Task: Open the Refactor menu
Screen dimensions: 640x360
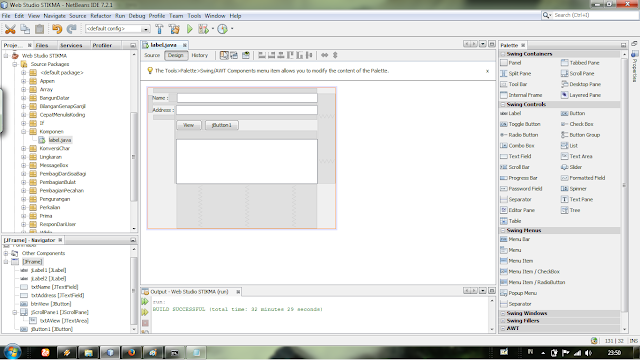Action: tap(101, 16)
